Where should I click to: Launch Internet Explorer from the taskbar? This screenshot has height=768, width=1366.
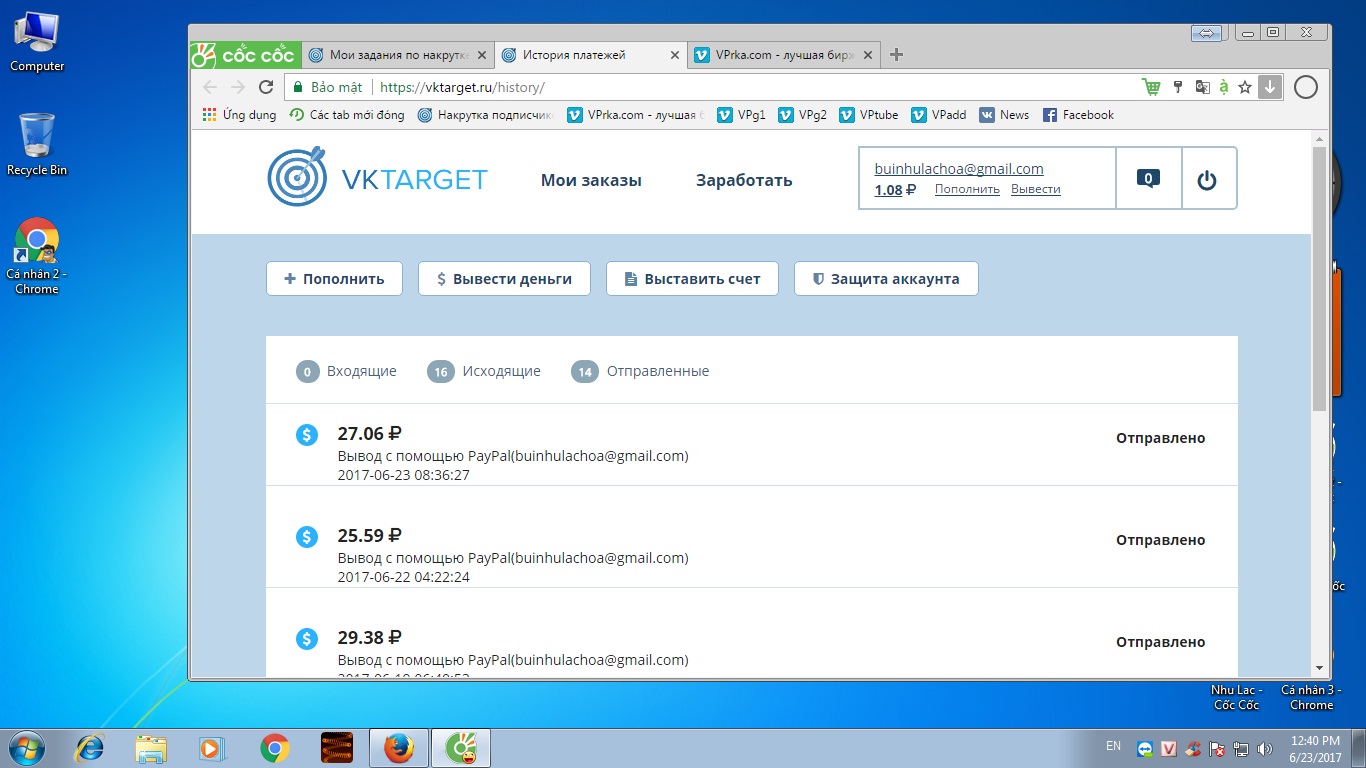91,748
